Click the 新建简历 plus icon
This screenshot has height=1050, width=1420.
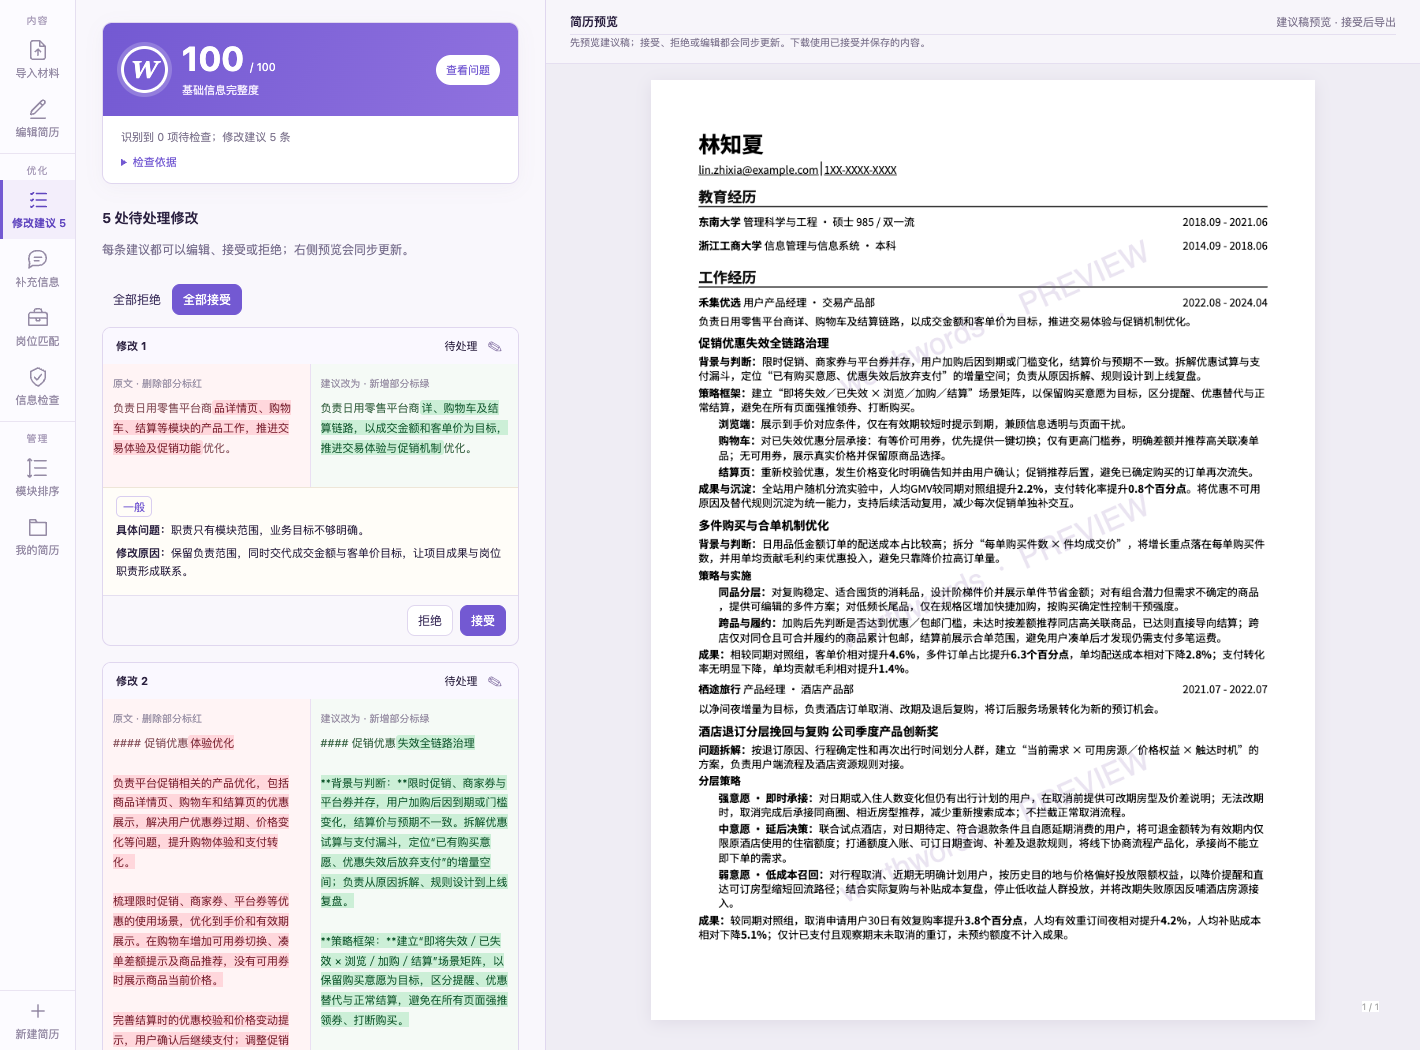37,1011
